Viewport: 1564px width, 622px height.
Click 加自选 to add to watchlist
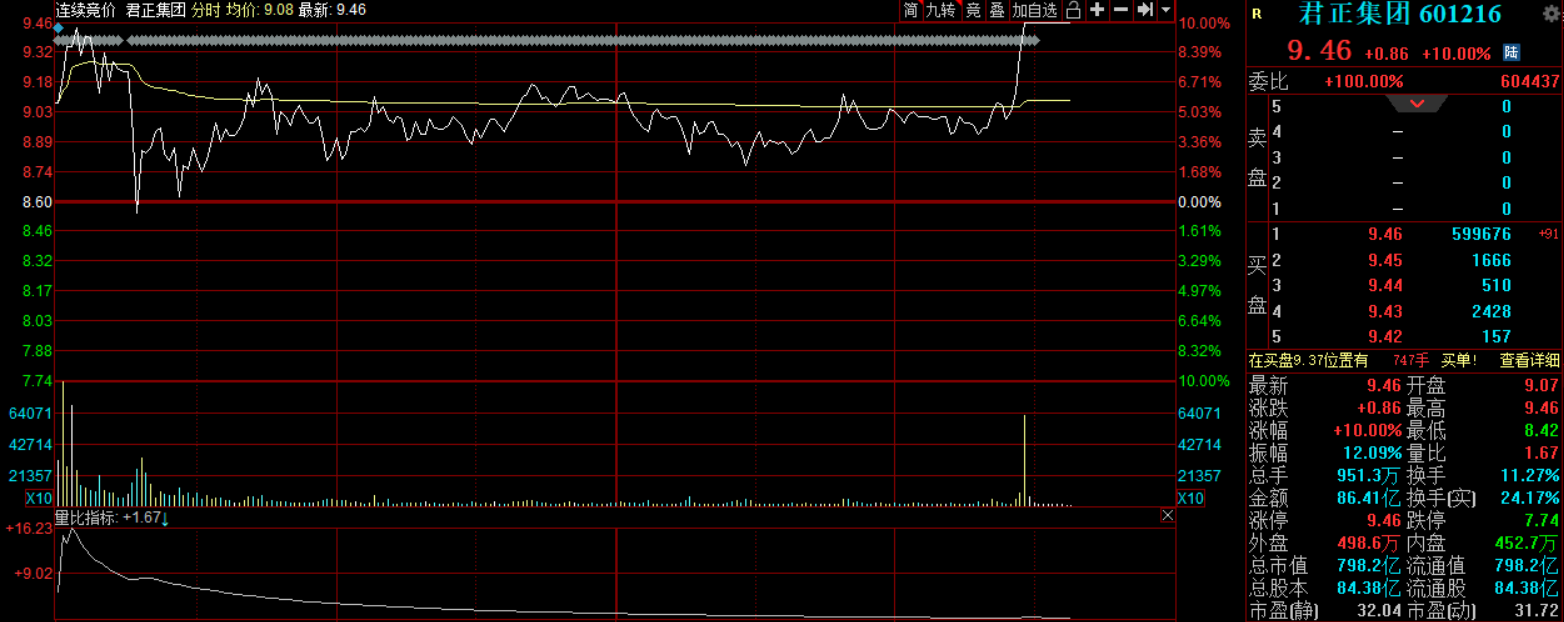tap(1034, 10)
